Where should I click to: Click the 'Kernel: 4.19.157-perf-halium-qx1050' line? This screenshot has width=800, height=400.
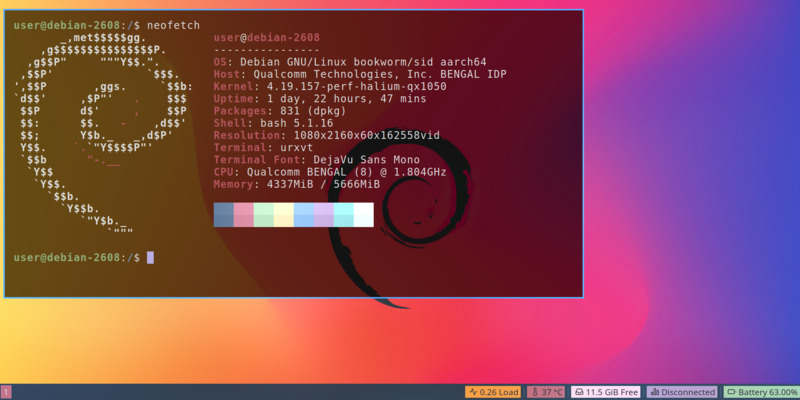330,87
